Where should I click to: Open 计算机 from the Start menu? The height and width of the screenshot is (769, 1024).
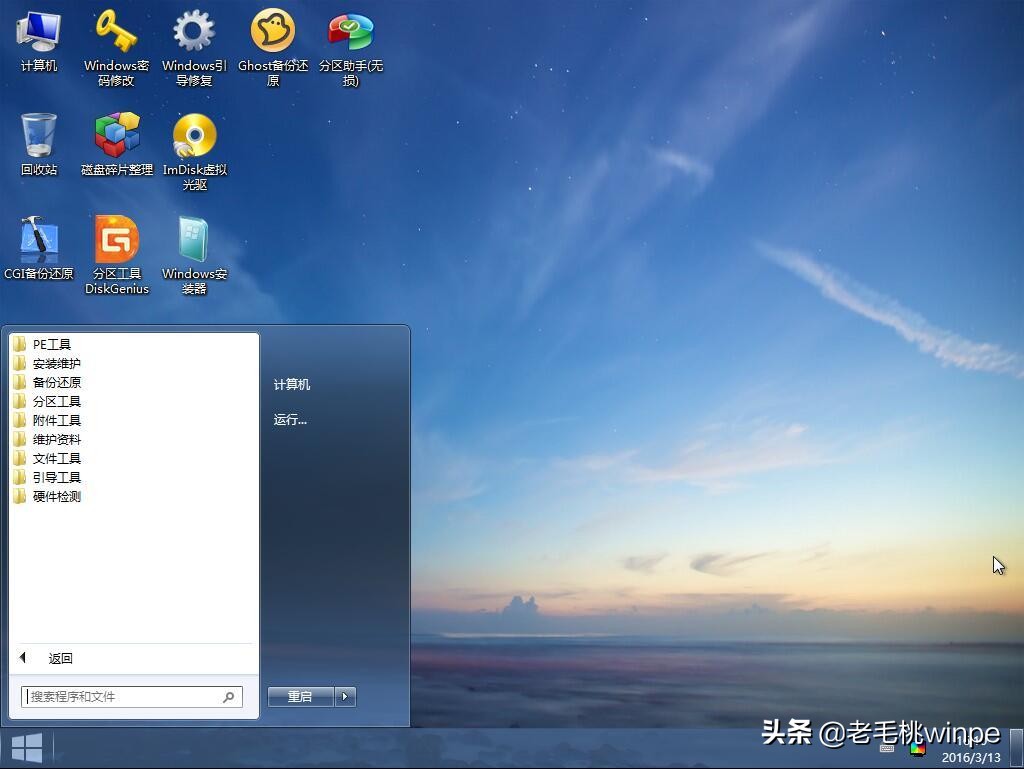pyautogui.click(x=290, y=384)
